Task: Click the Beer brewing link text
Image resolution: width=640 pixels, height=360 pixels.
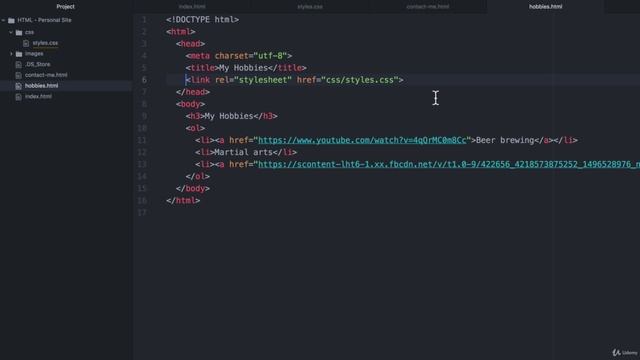Action: [x=505, y=140]
